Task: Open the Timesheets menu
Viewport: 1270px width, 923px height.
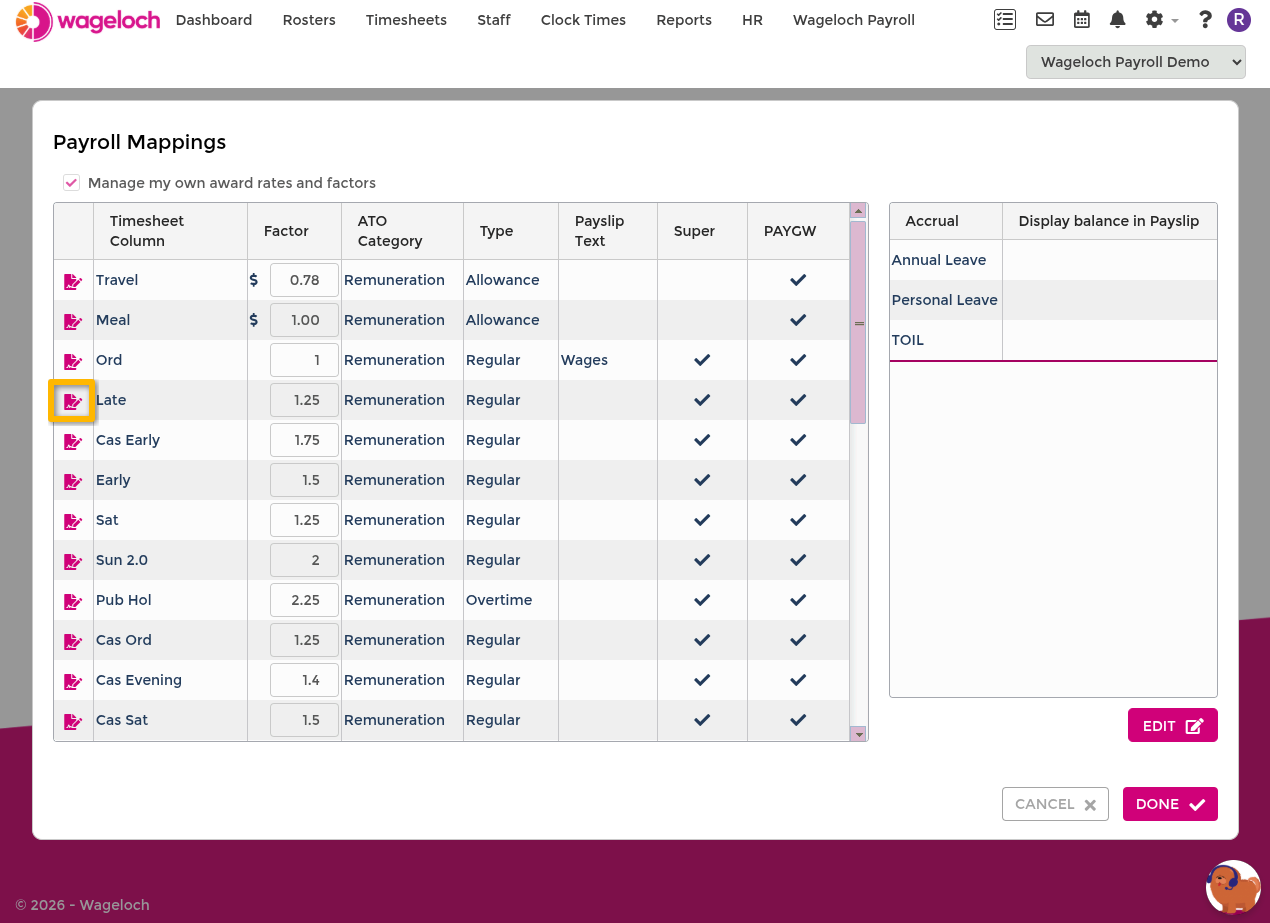Action: [x=406, y=20]
